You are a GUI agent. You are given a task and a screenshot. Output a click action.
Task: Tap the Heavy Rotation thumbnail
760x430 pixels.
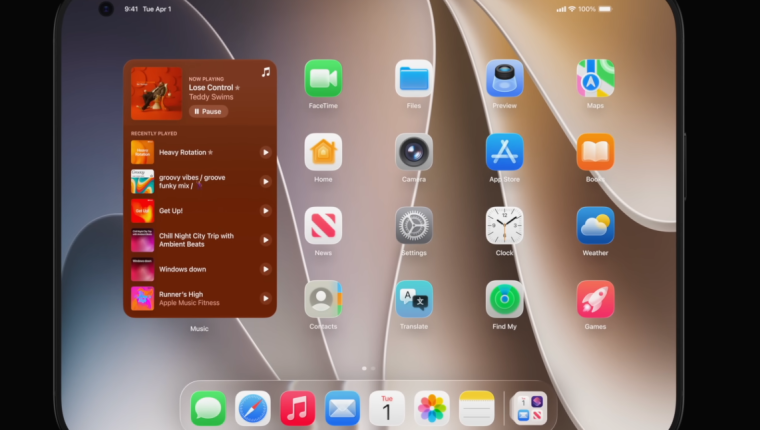click(142, 152)
